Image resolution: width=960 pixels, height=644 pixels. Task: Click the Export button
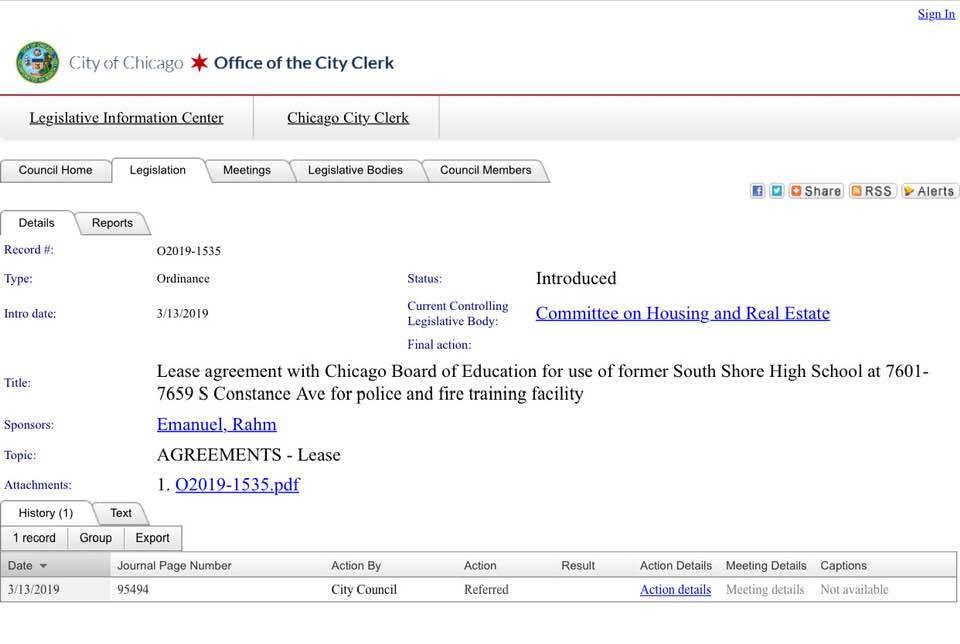coord(152,538)
